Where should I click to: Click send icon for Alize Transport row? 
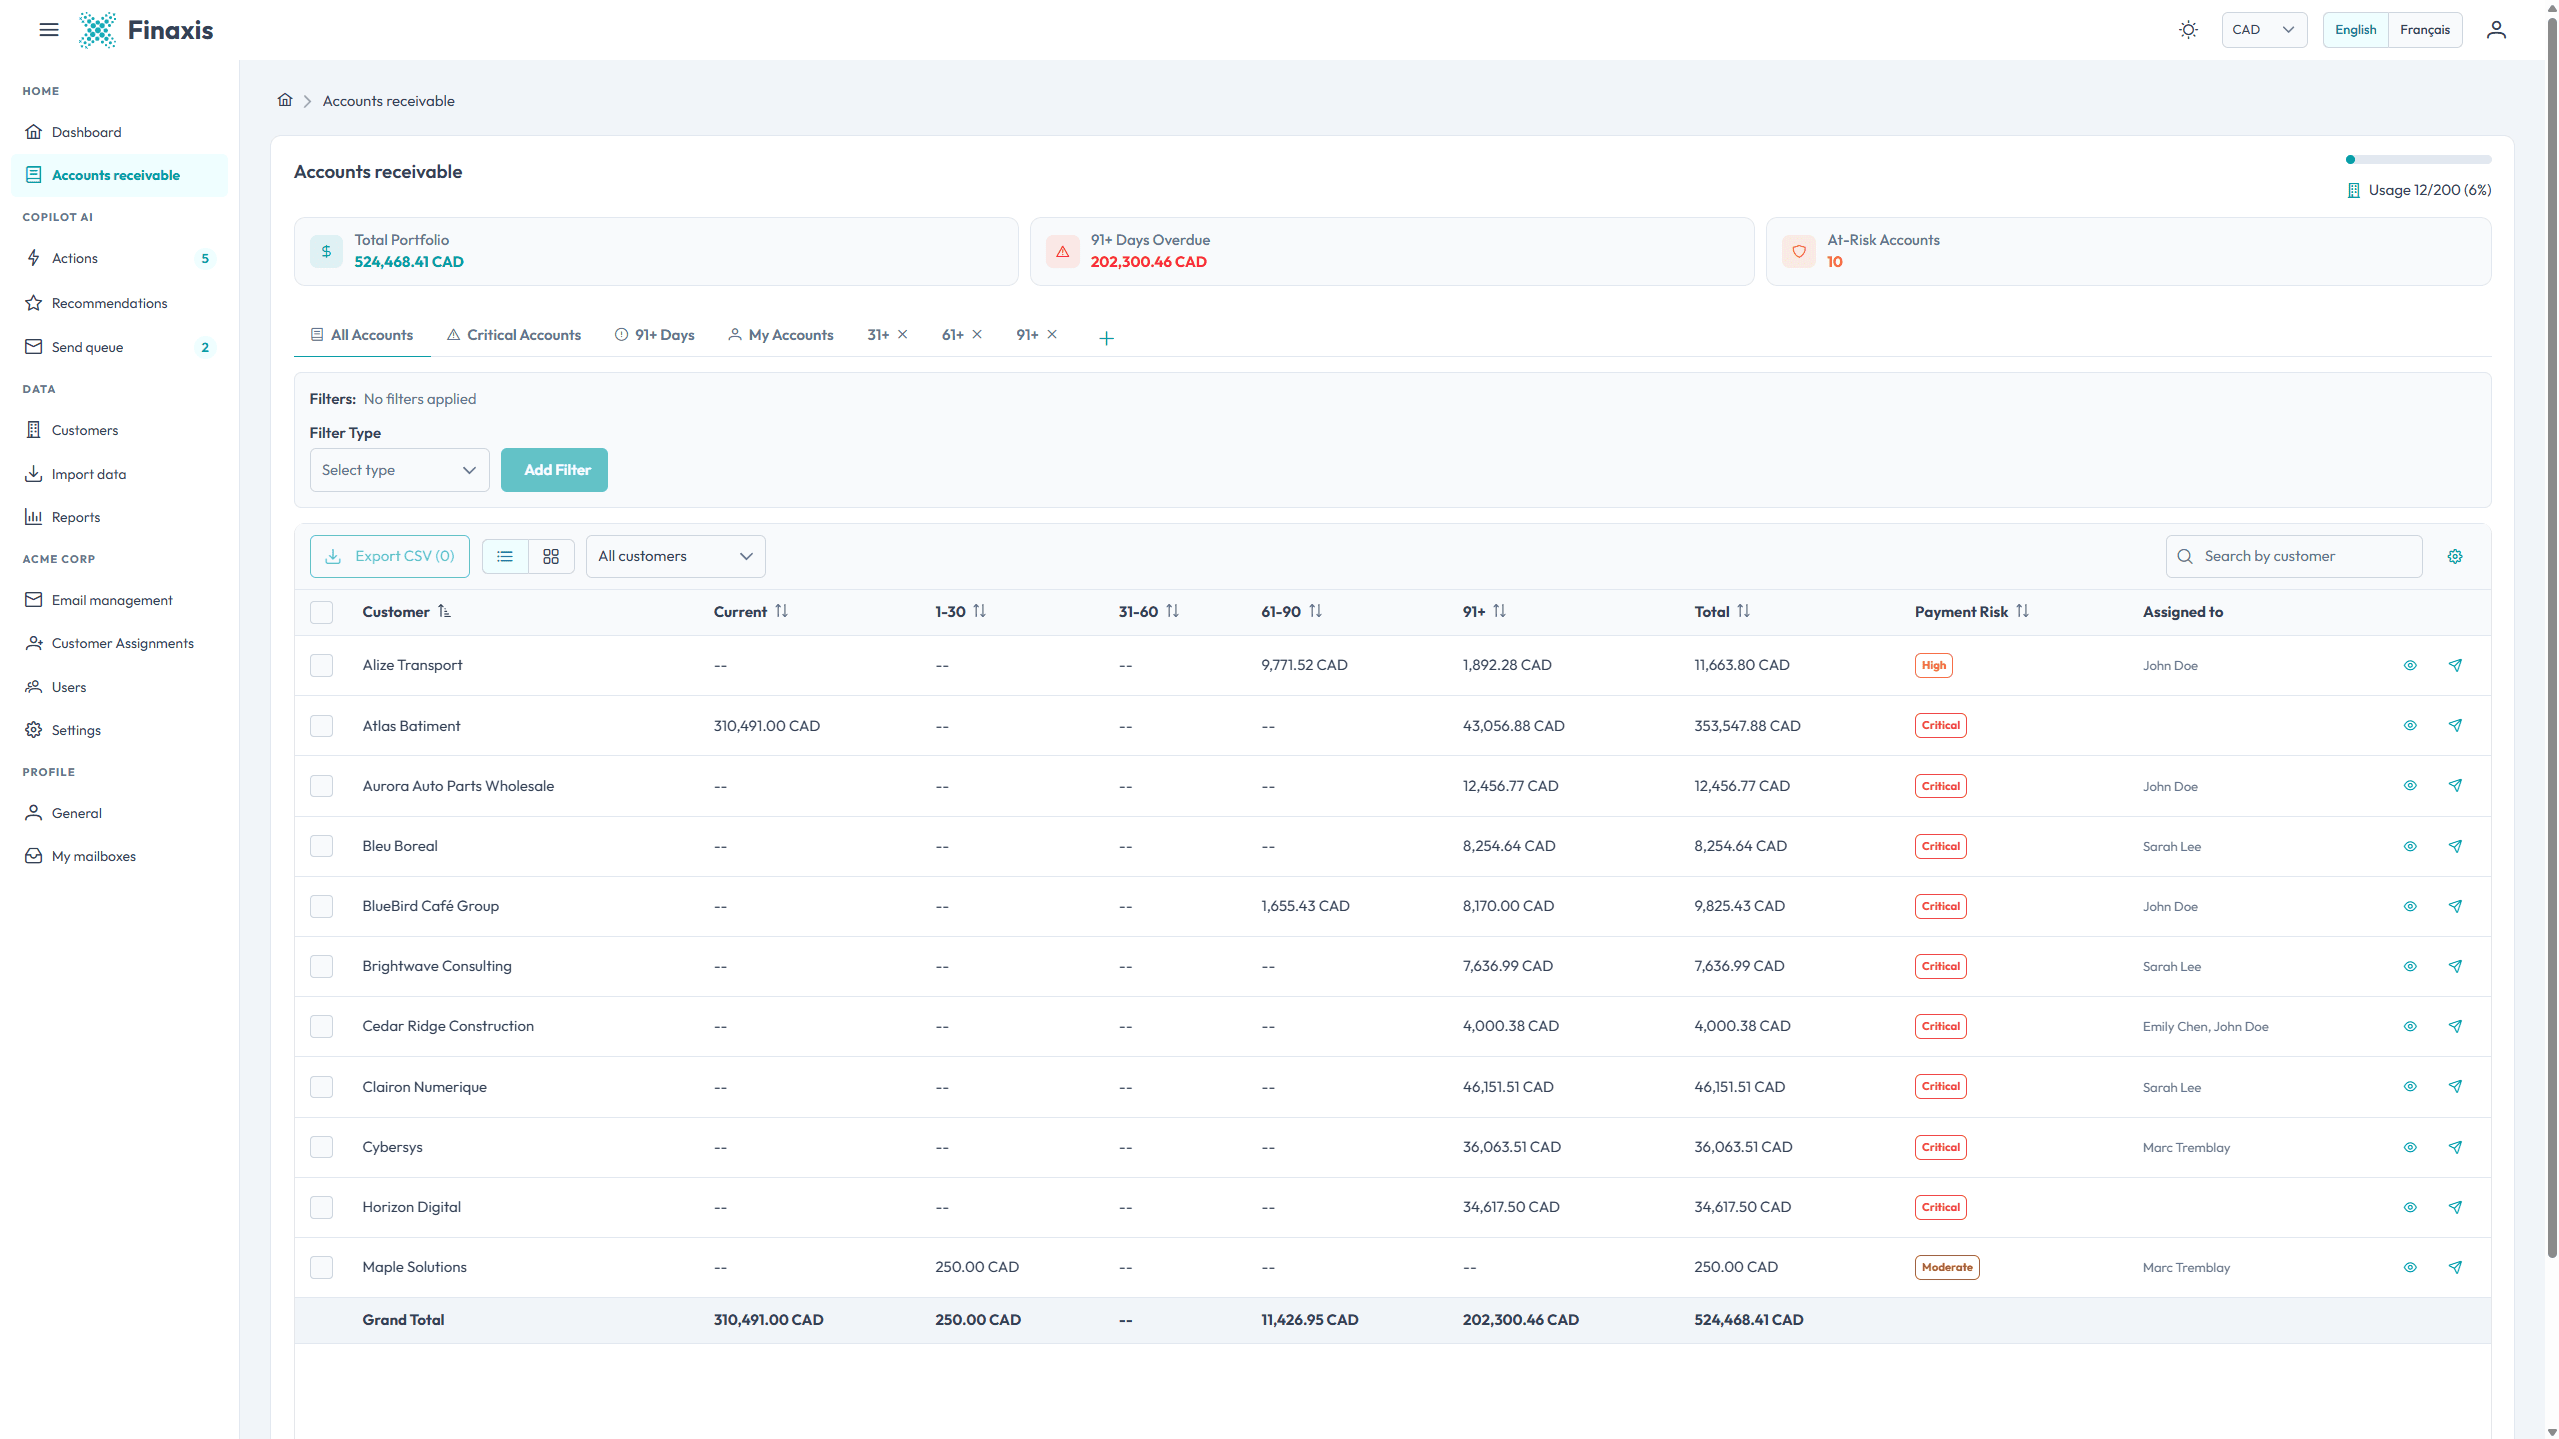[2455, 665]
